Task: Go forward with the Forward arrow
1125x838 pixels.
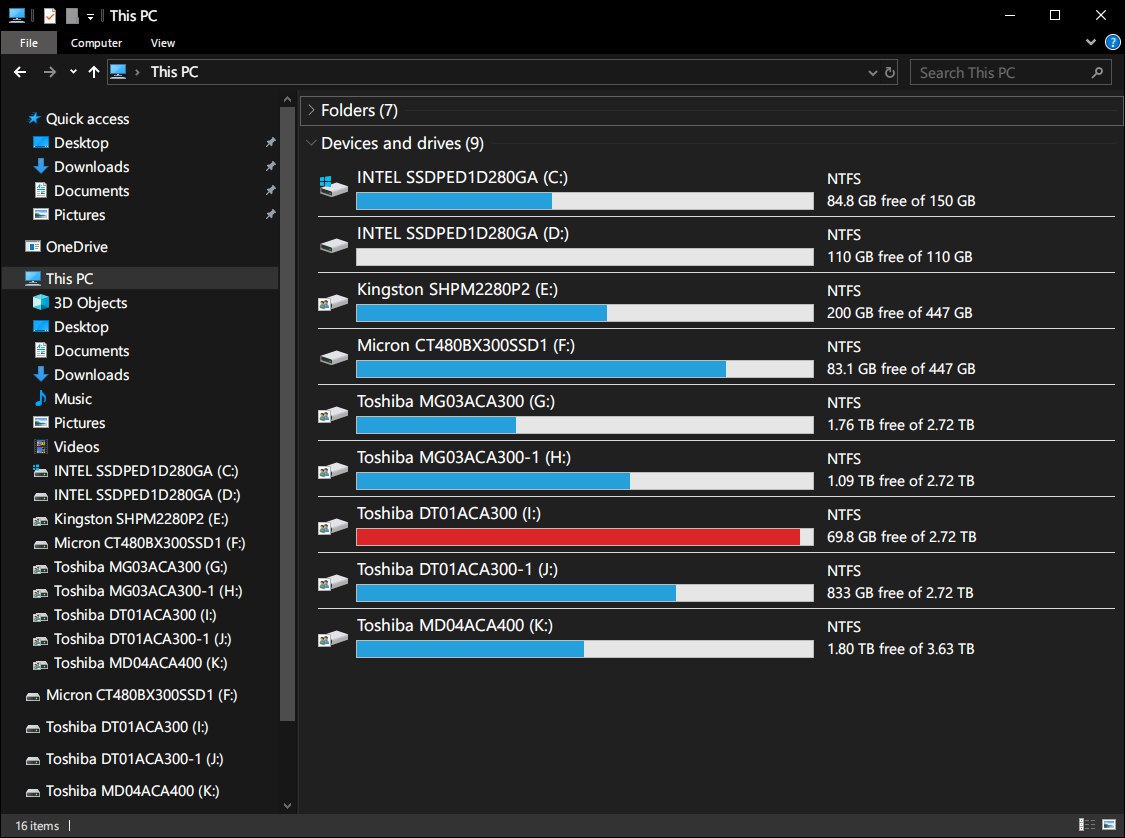Action: [50, 72]
